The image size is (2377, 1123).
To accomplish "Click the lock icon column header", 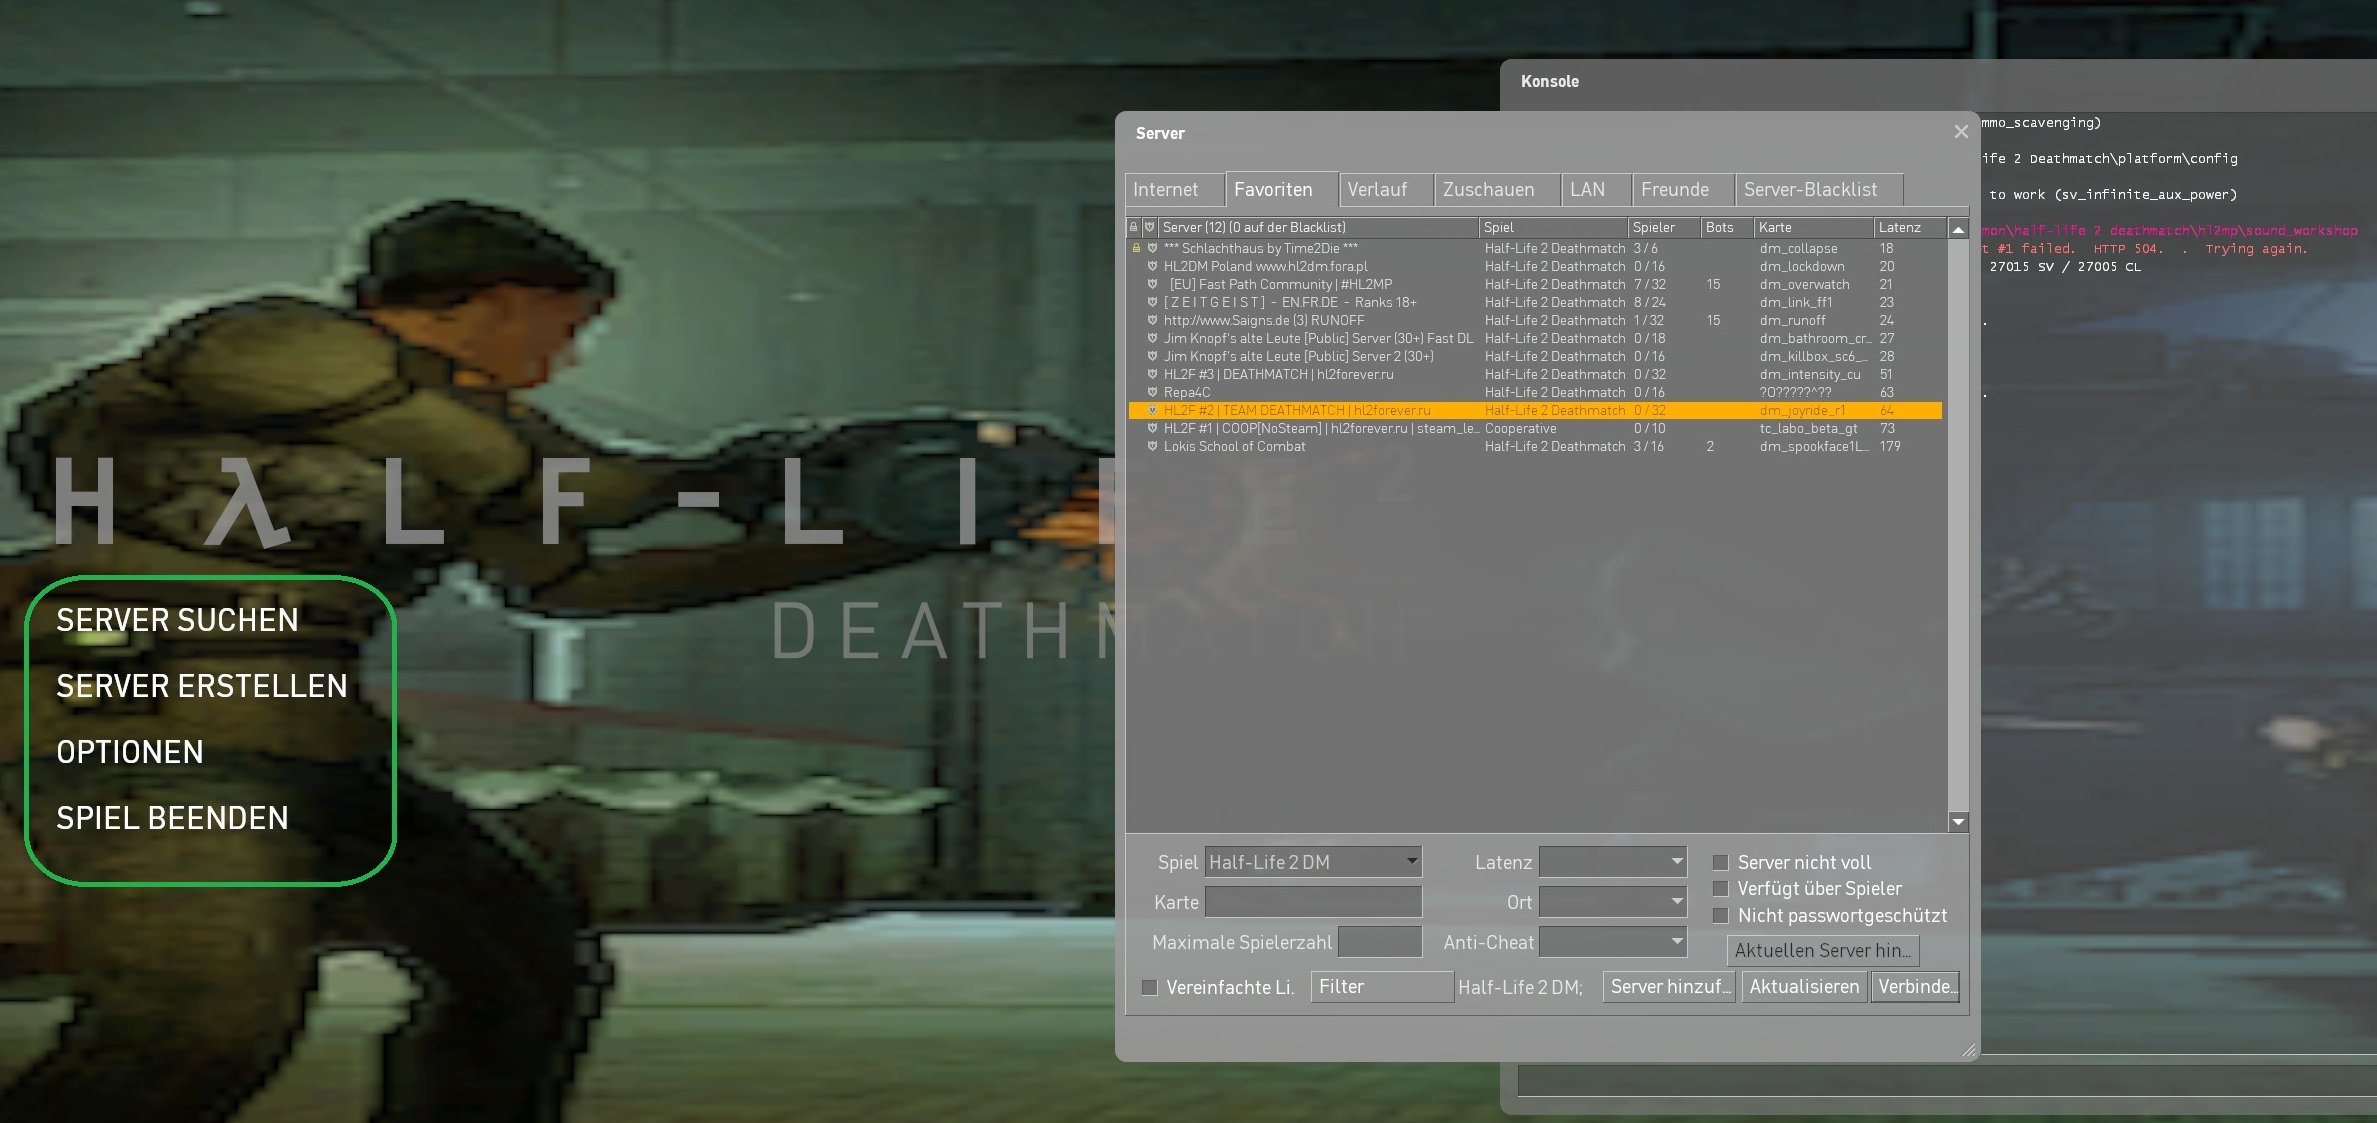I will (1133, 227).
